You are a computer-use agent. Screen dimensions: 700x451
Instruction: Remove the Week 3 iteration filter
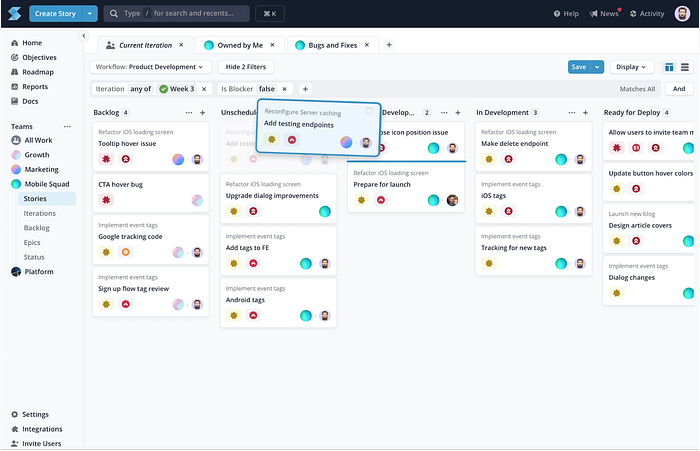[204, 89]
